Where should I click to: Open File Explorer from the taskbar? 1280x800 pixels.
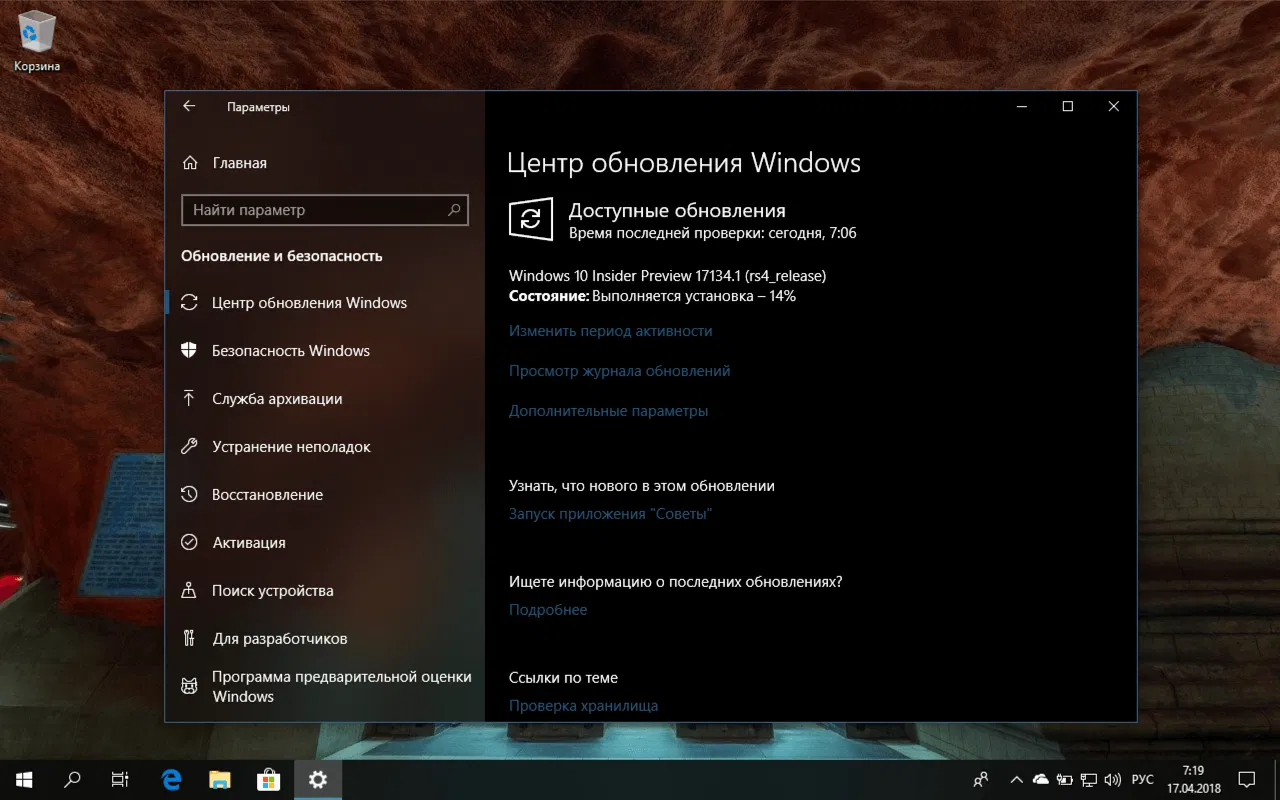pyautogui.click(x=220, y=779)
